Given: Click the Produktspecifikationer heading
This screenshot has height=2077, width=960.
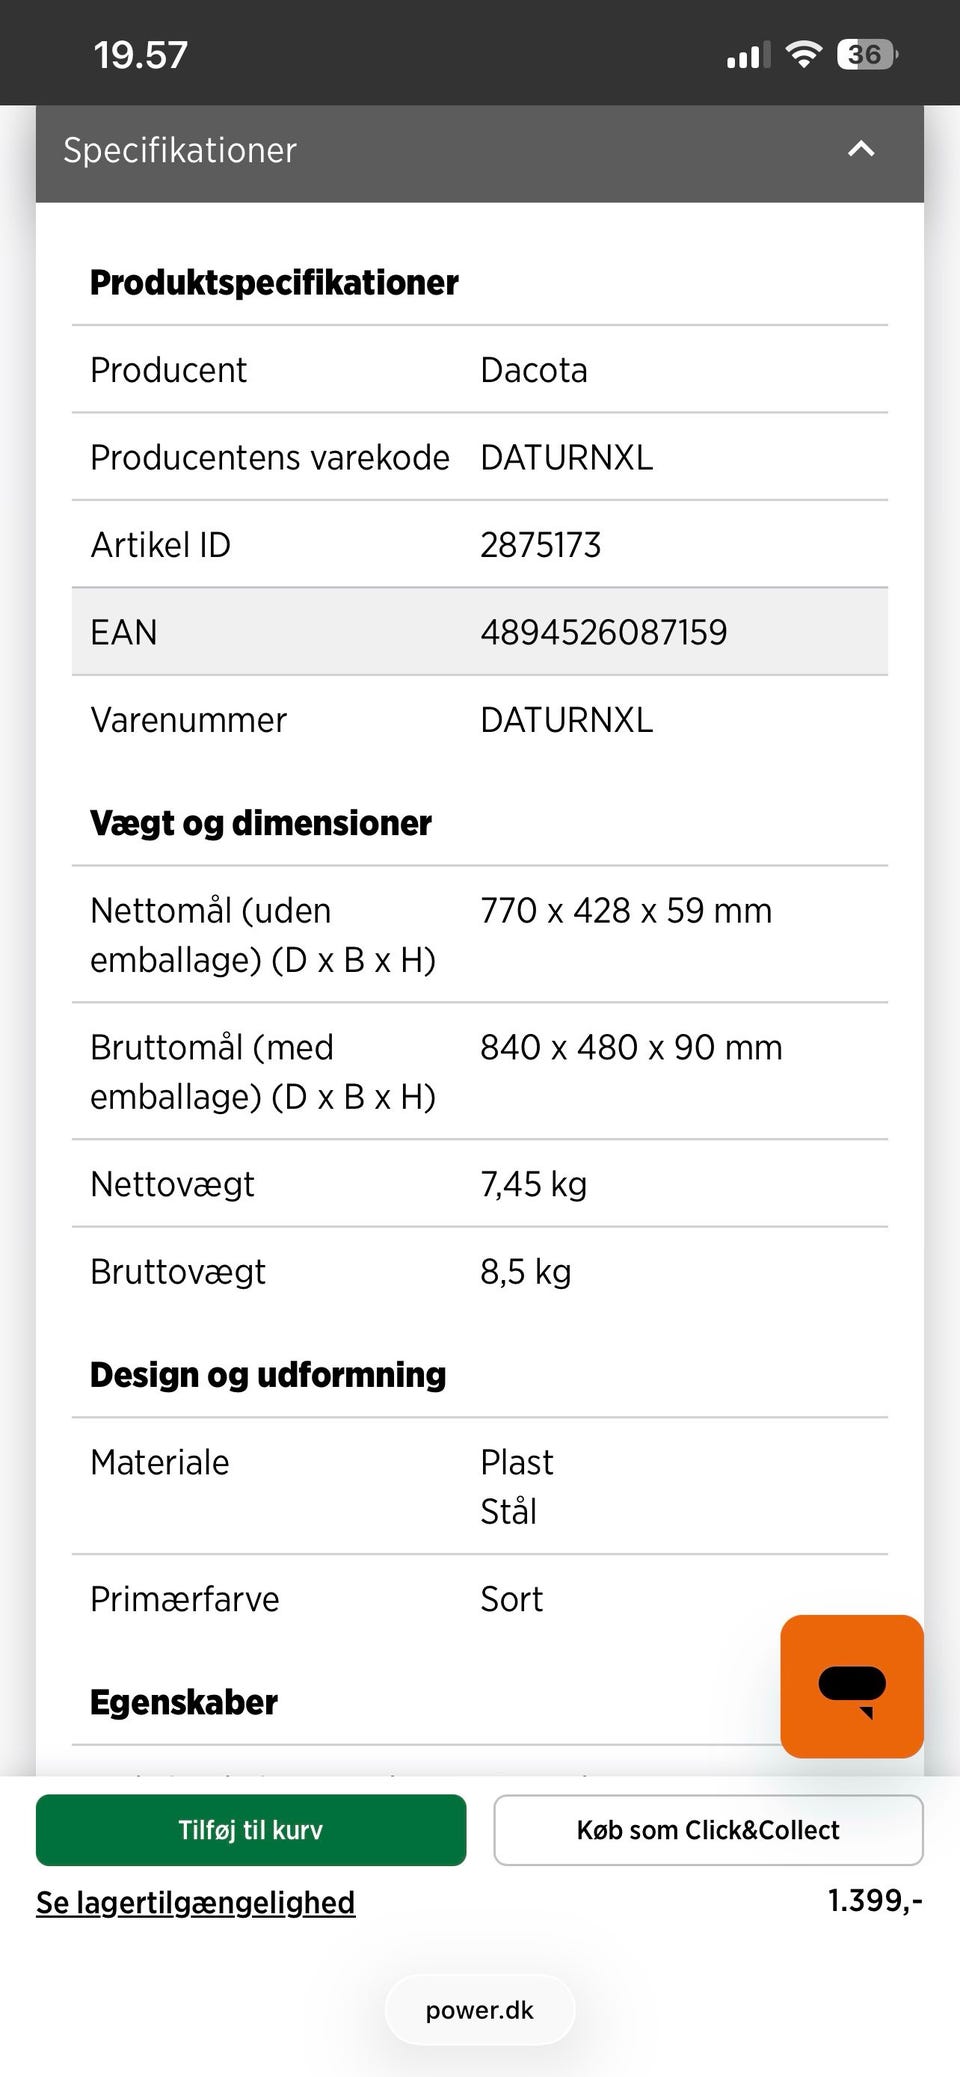Looking at the screenshot, I should click(274, 283).
